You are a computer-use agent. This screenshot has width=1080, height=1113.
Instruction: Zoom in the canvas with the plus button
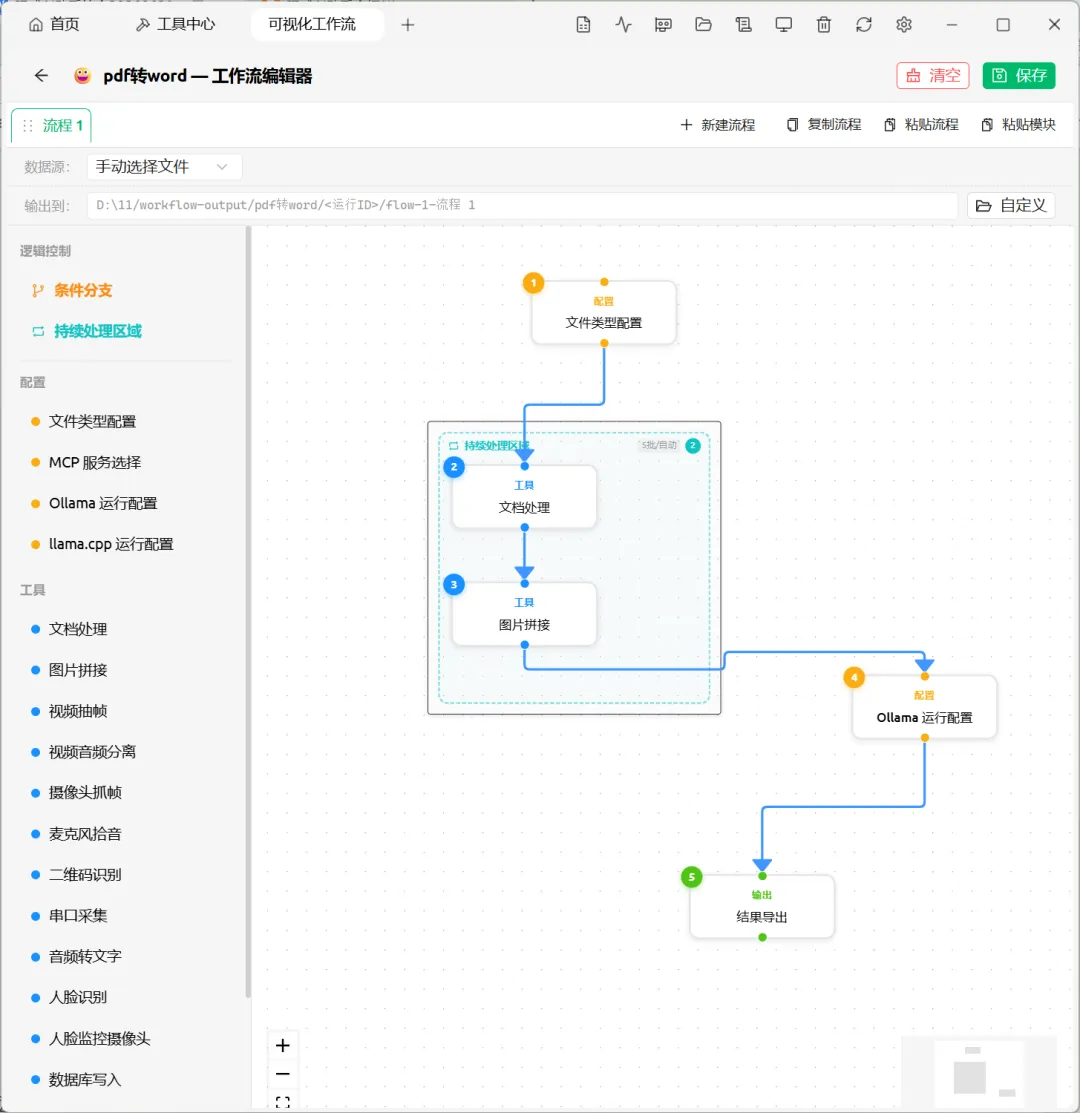(282, 1045)
